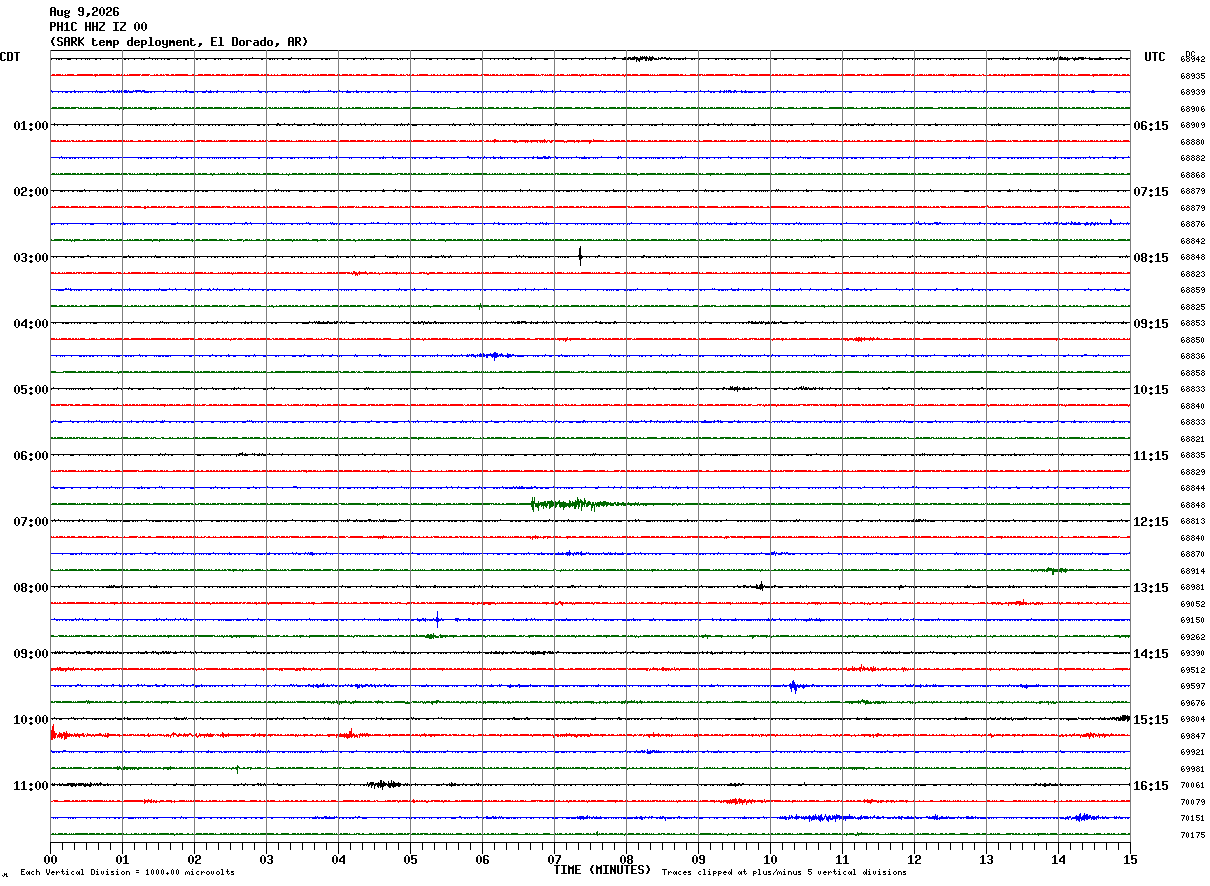
Task: Click the vertical division microvolts scale note
Action: [128, 873]
